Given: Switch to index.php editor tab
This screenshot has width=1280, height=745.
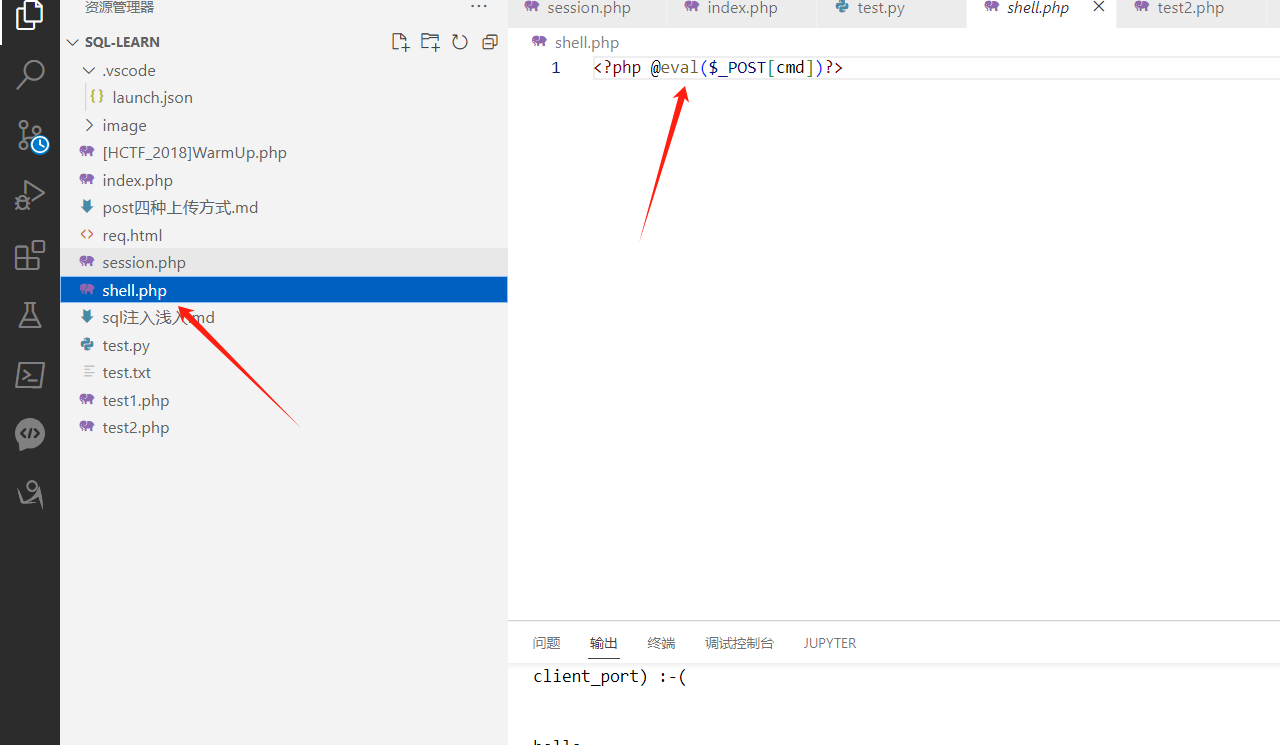Looking at the screenshot, I should [741, 9].
